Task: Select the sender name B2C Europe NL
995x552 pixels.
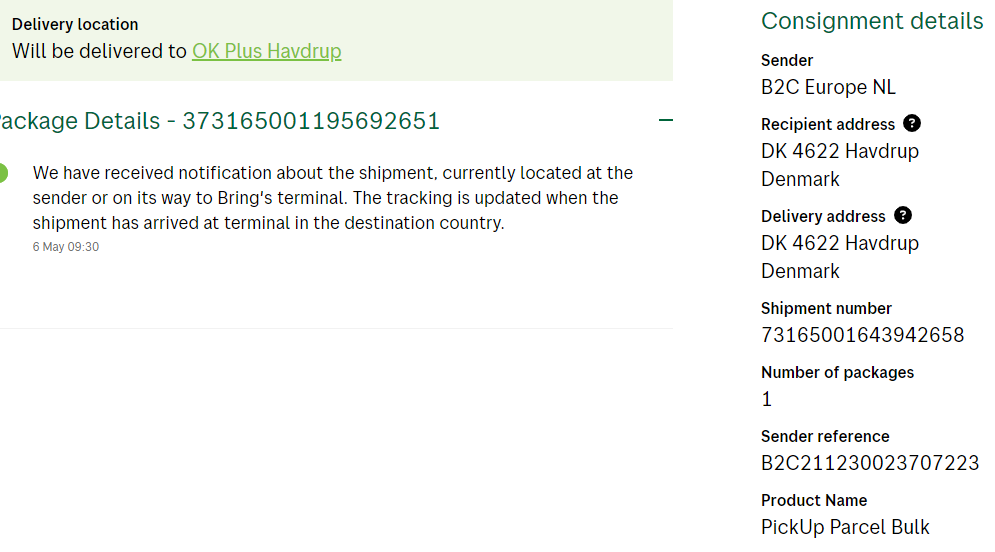Action: pos(828,87)
